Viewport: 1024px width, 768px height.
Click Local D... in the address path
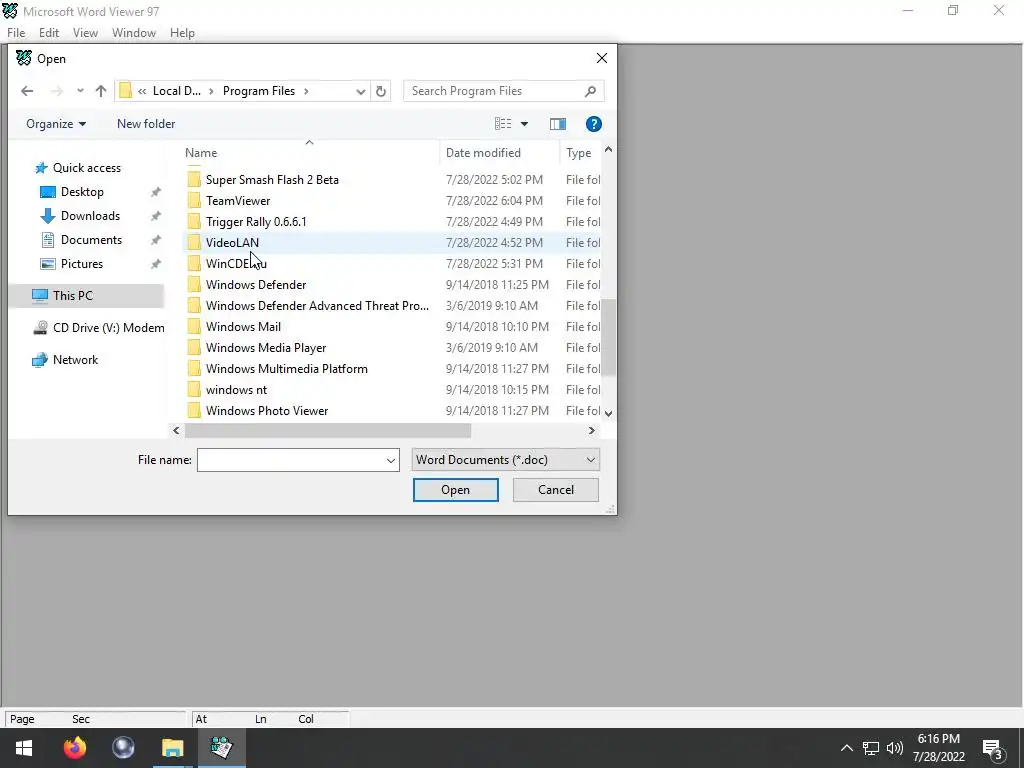(x=176, y=91)
